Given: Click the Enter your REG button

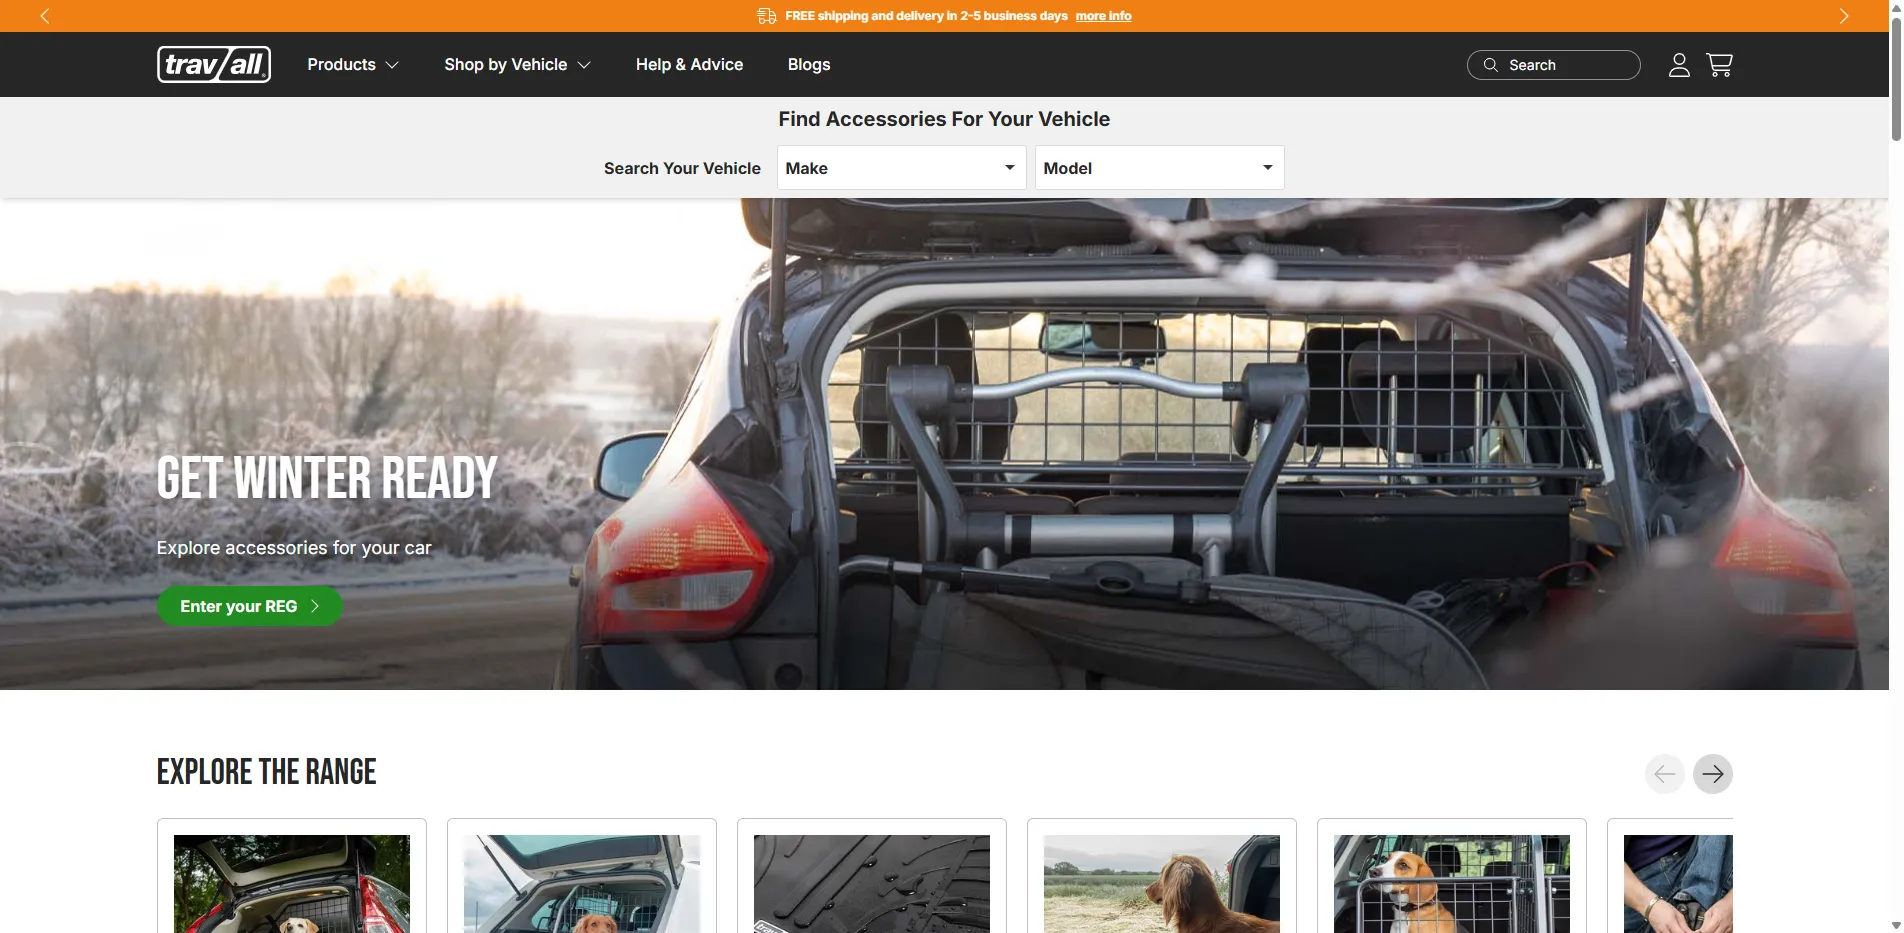Looking at the screenshot, I should coord(250,606).
